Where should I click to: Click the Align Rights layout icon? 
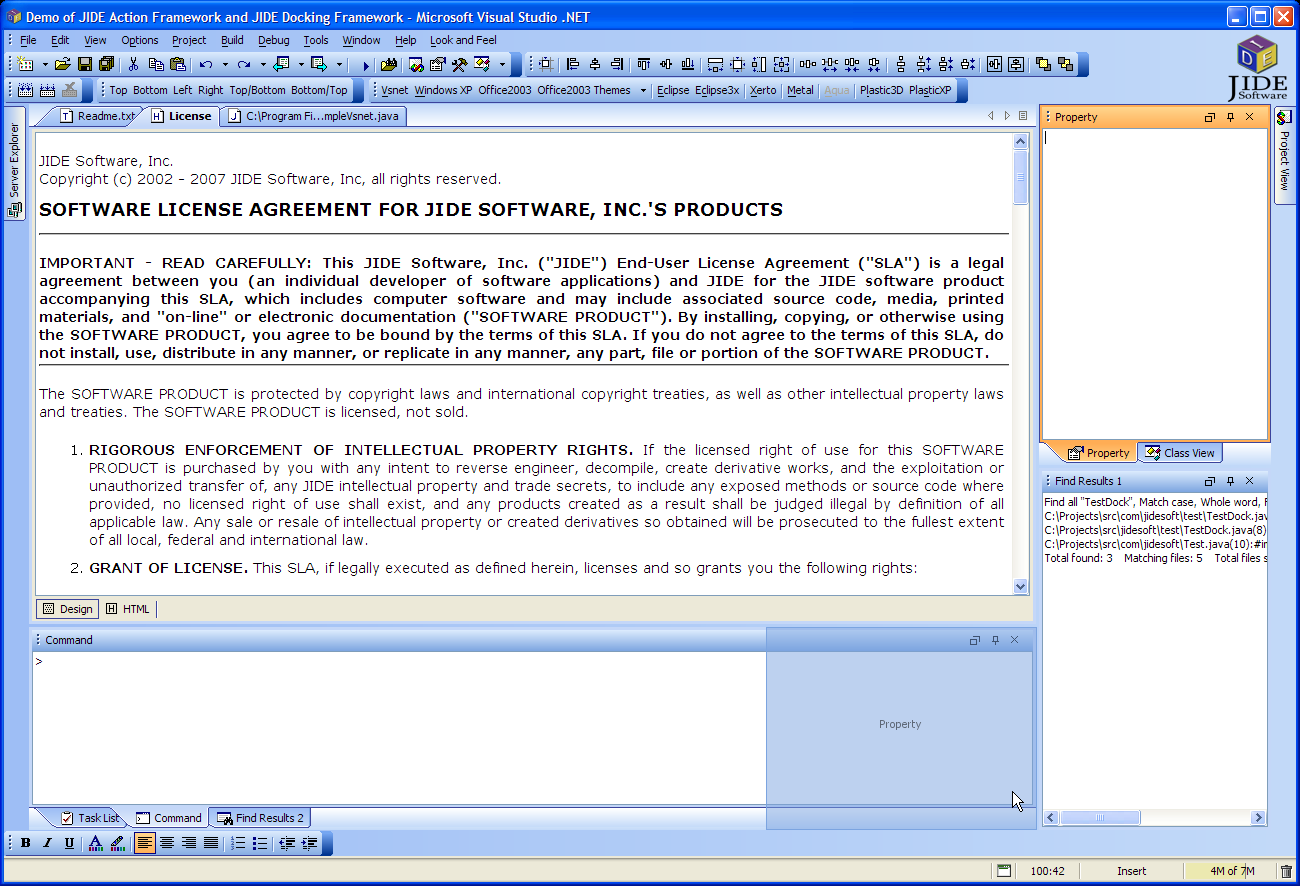click(x=617, y=64)
